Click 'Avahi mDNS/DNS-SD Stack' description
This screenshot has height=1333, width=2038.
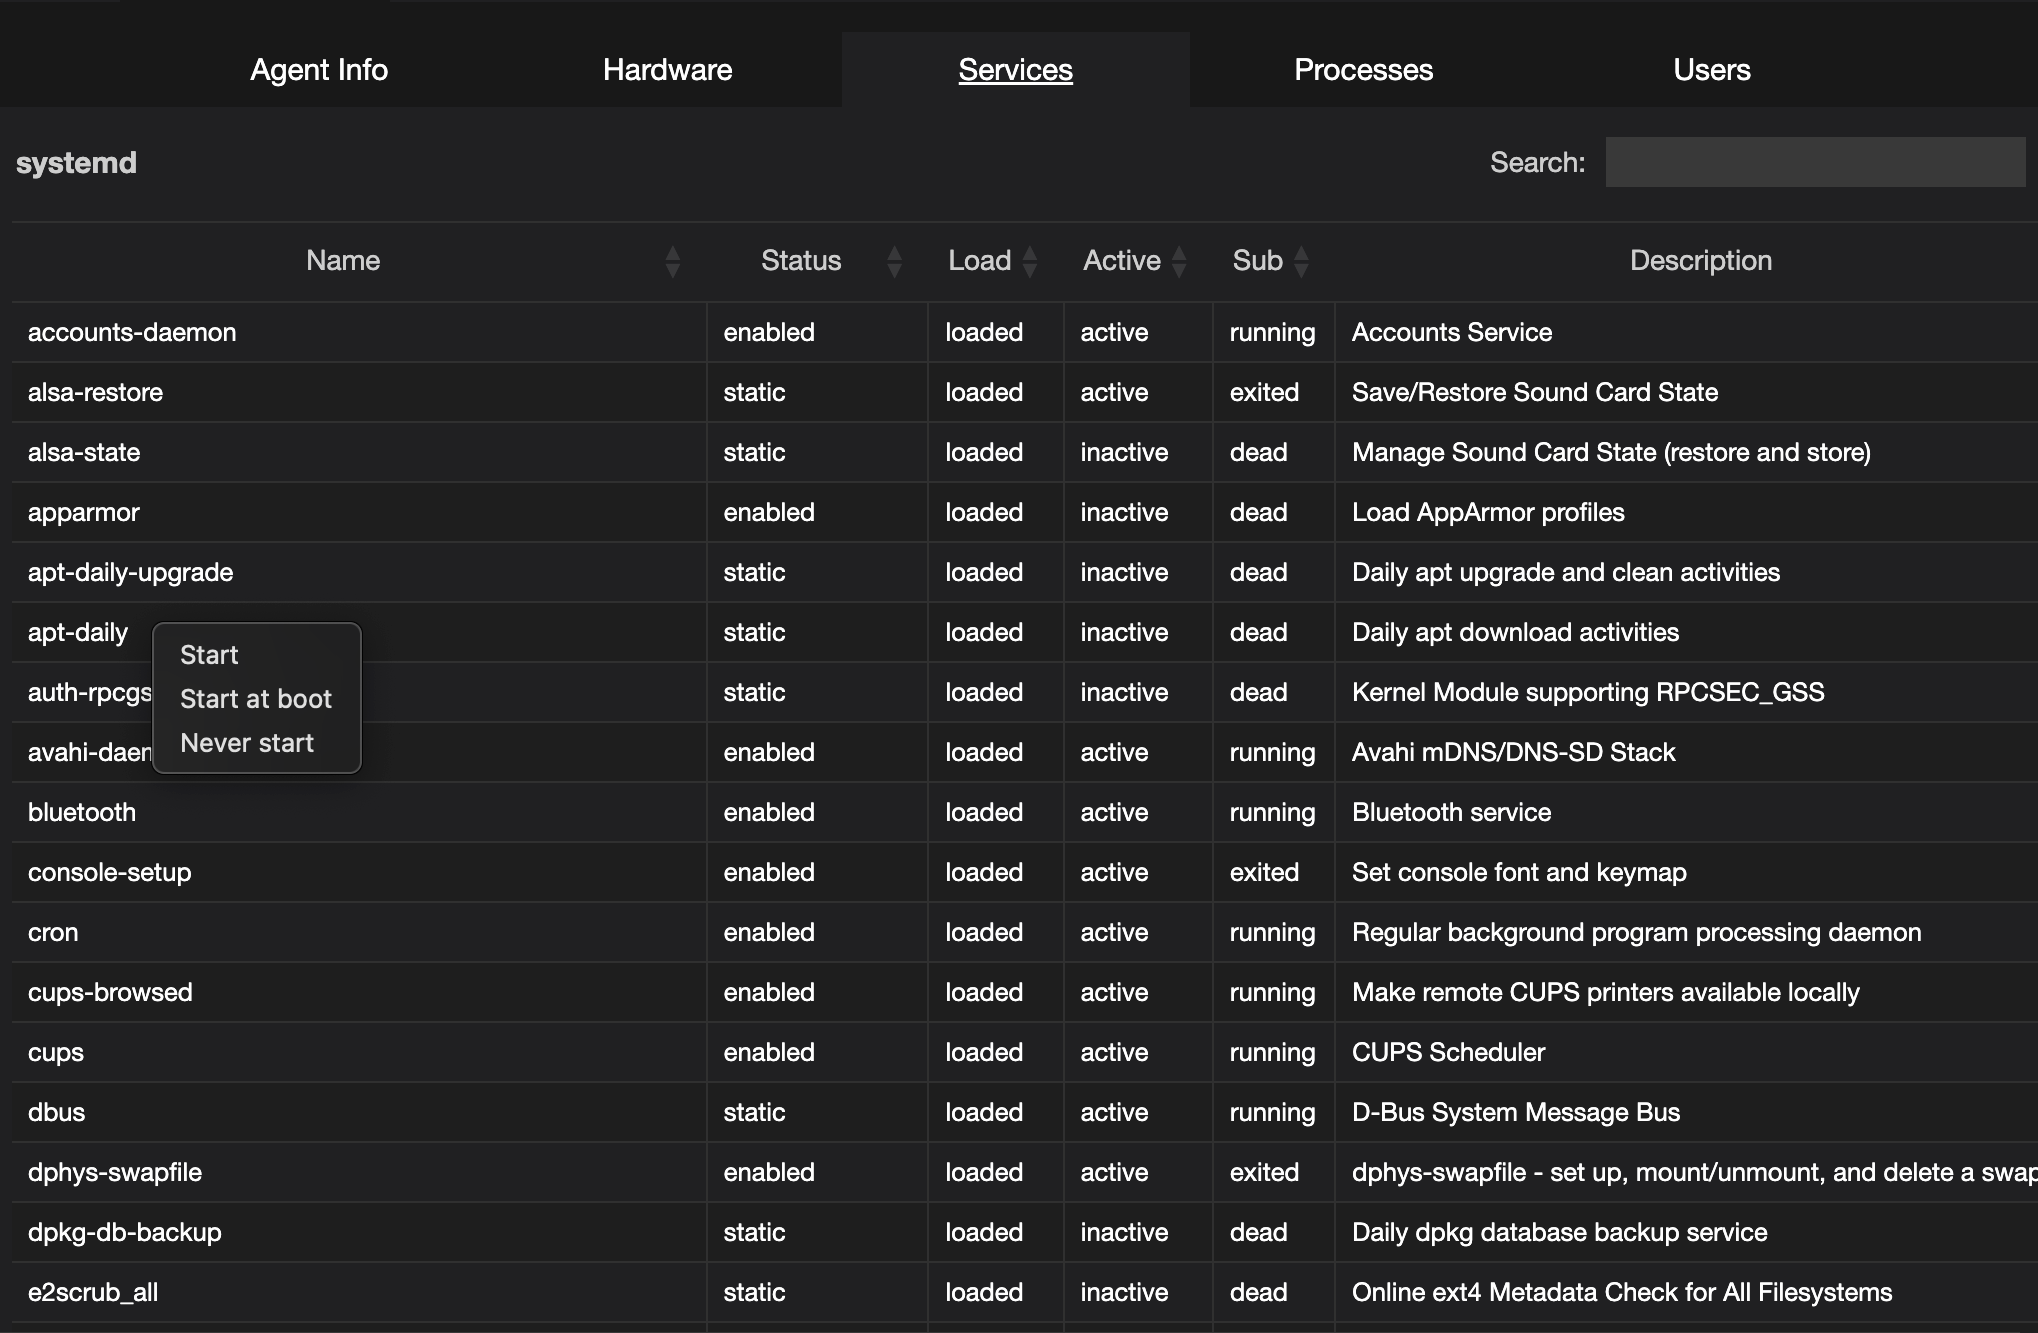1513,752
